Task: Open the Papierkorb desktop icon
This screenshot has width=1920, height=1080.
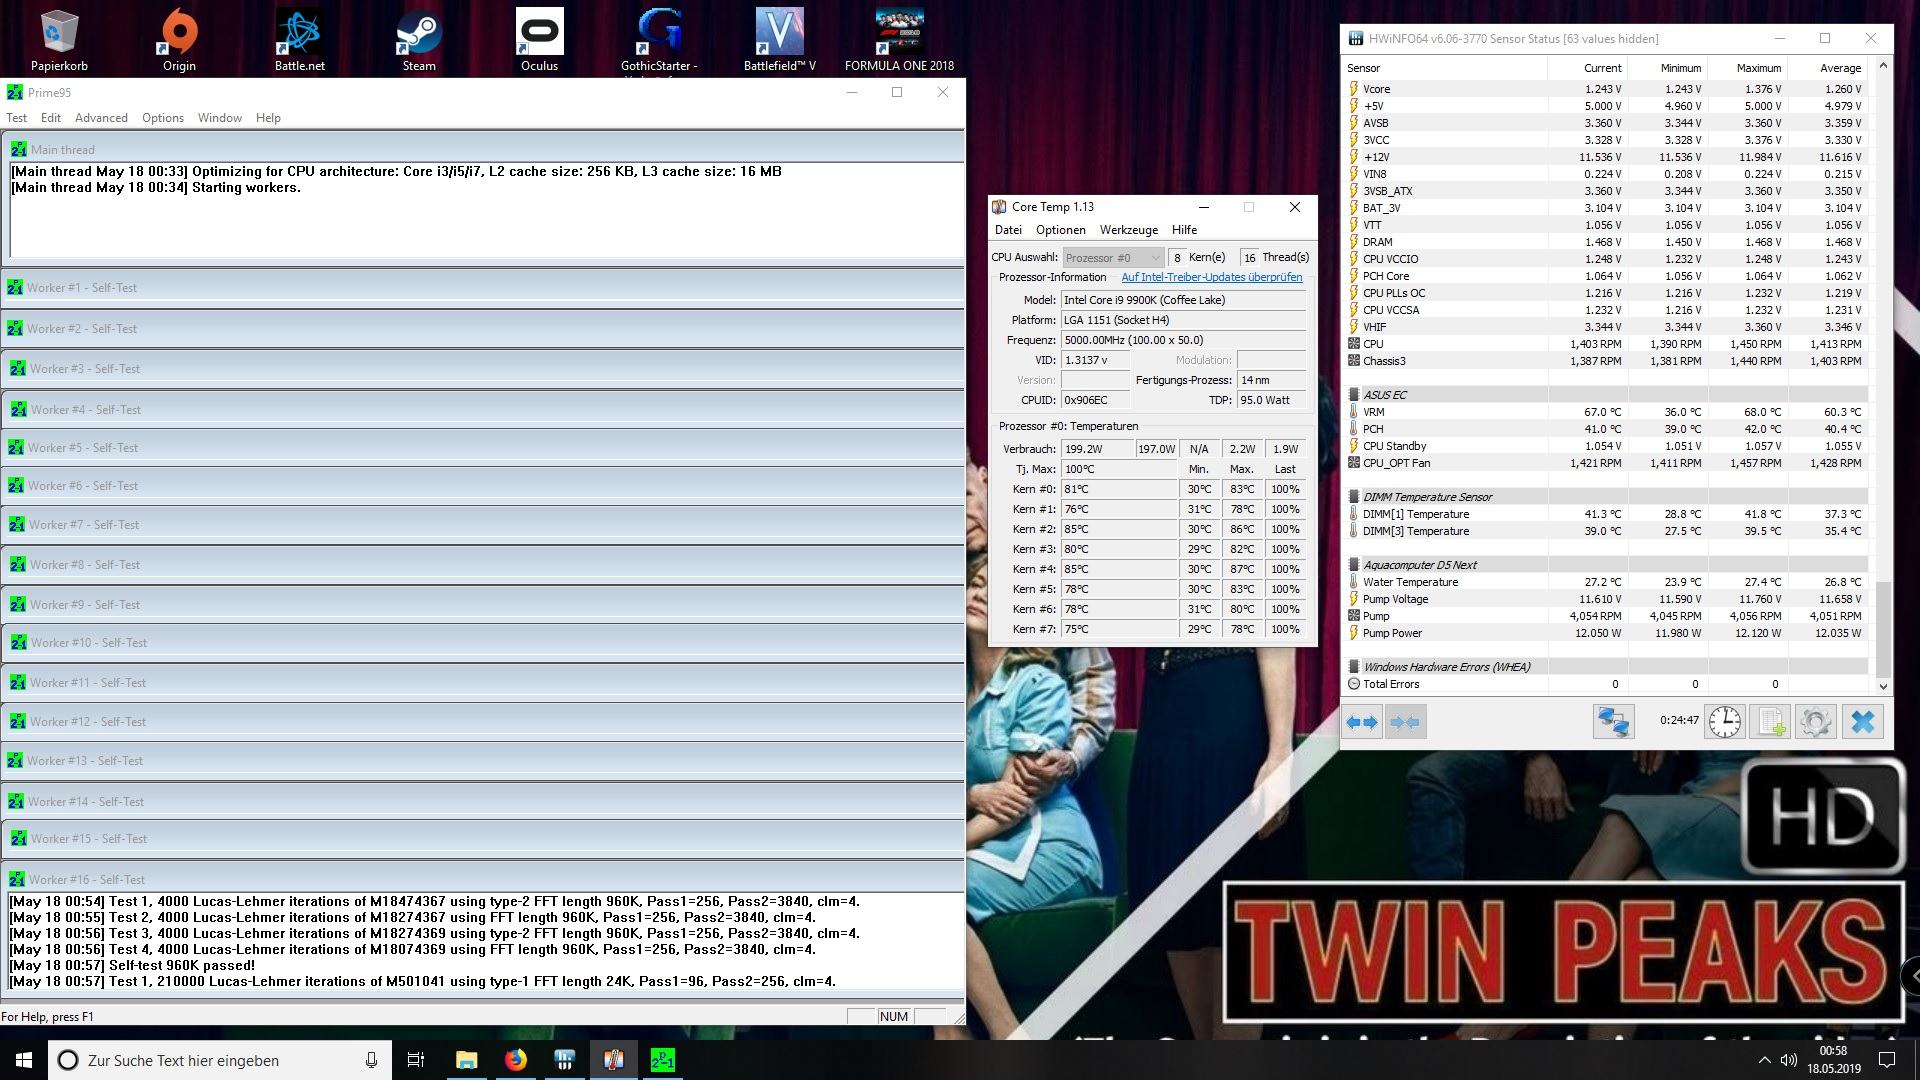Action: point(59,40)
